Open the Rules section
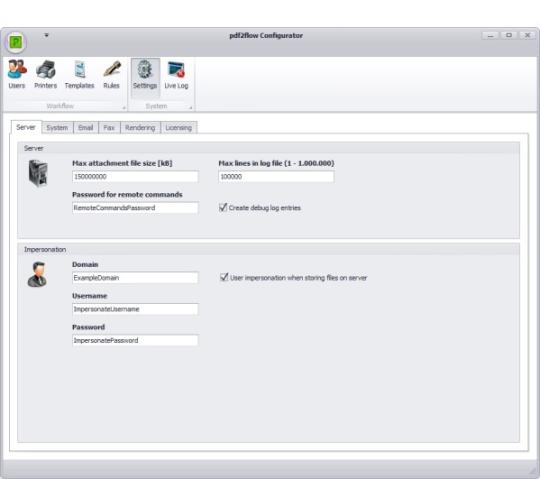This screenshot has width=540, height=479. click(112, 75)
